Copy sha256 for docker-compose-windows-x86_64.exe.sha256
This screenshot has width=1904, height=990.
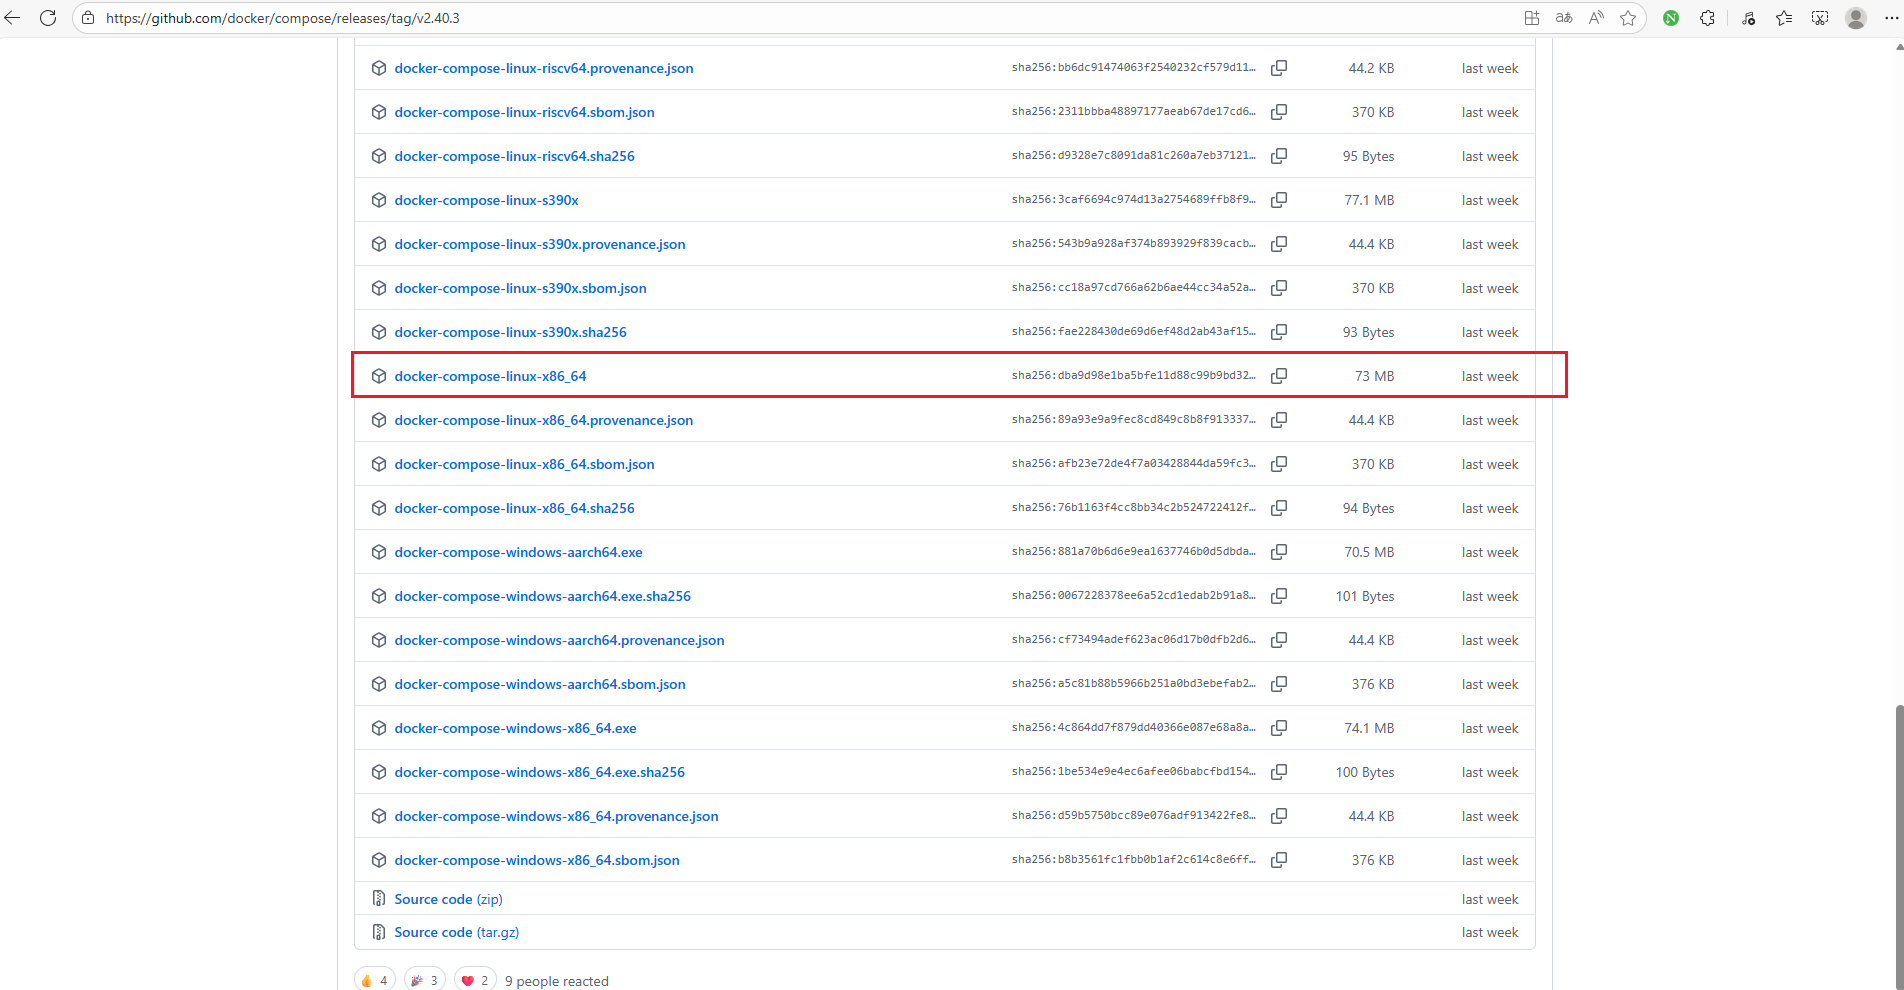pos(1279,772)
